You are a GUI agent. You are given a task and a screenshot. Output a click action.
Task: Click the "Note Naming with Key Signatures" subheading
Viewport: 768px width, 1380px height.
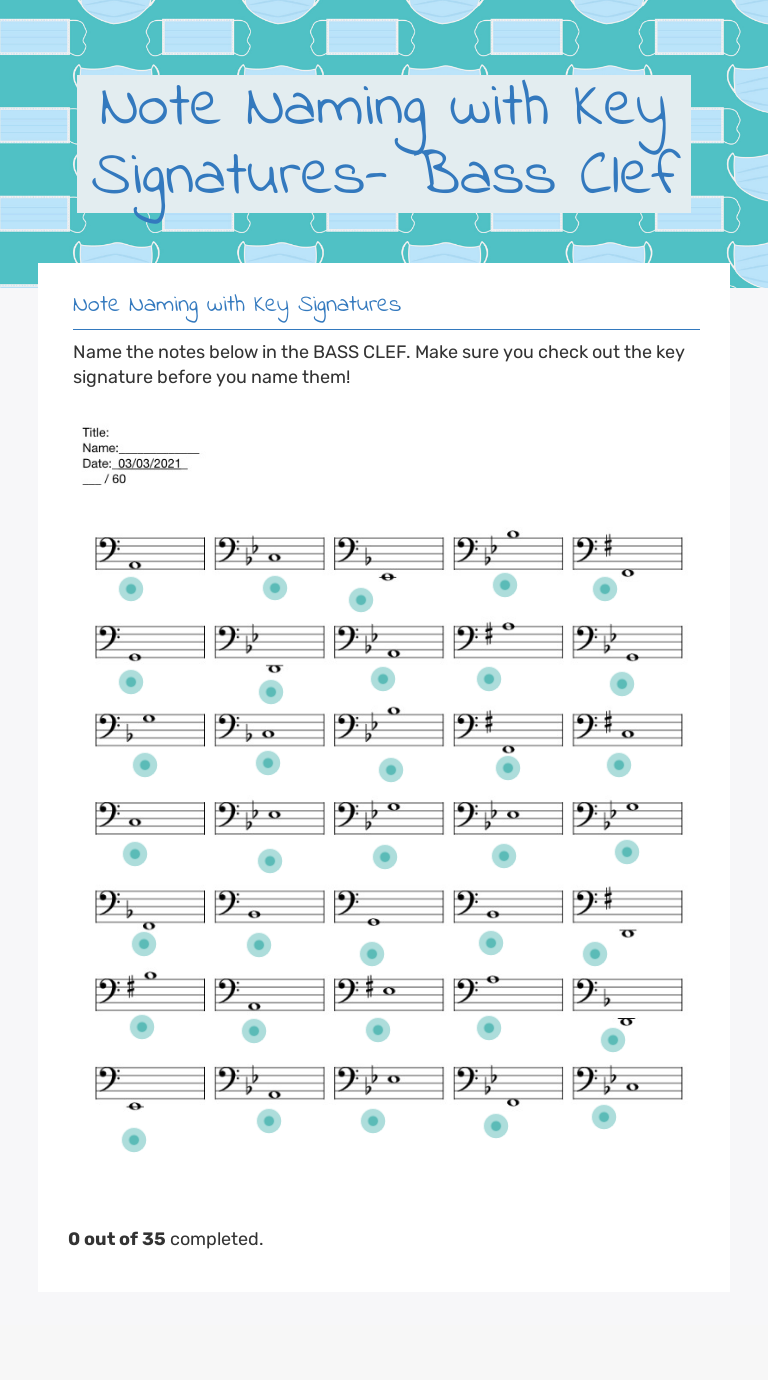click(x=237, y=304)
